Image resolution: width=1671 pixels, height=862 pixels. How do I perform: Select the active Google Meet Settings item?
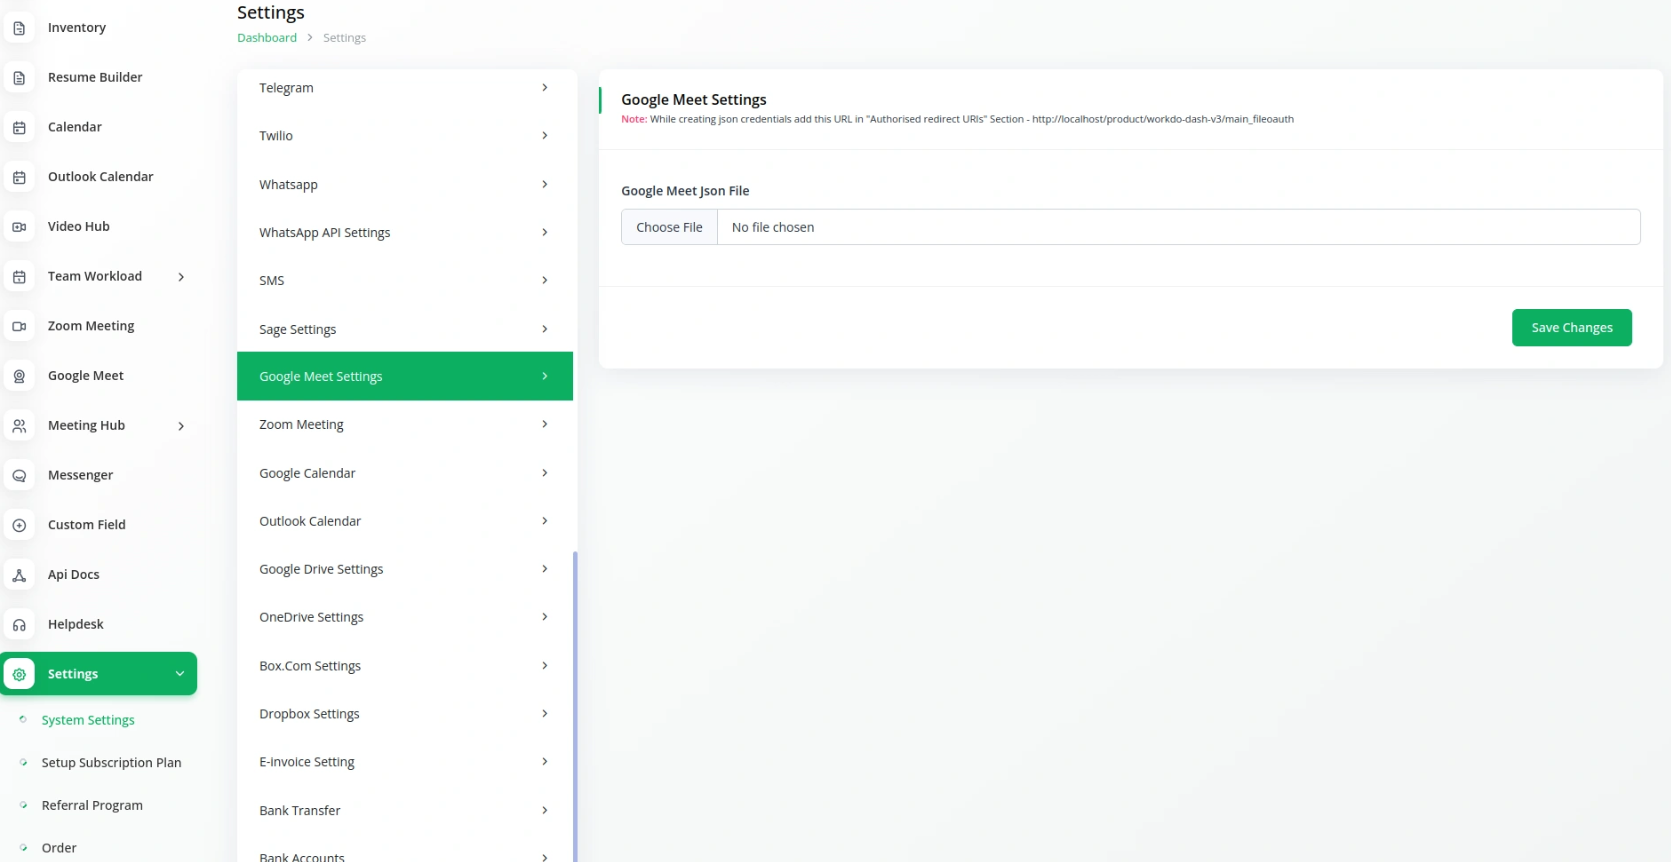coord(405,376)
